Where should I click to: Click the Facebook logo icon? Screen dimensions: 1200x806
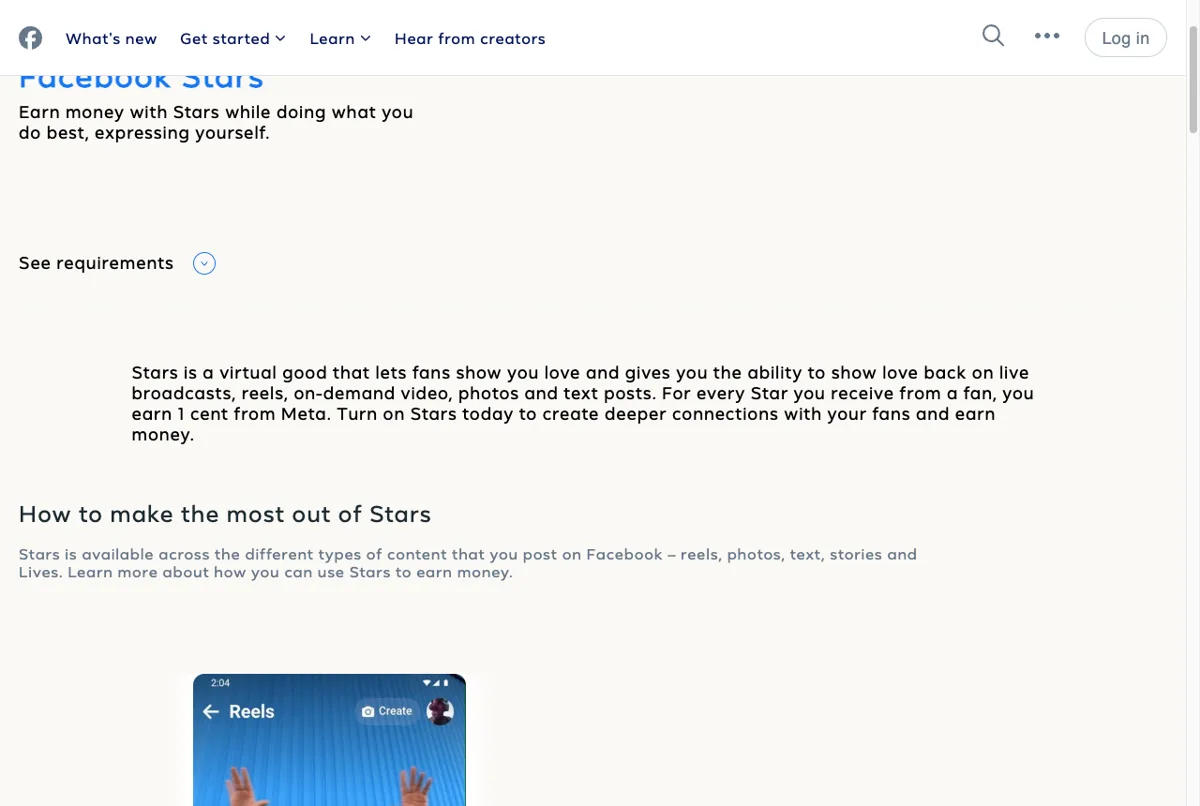[x=31, y=38]
